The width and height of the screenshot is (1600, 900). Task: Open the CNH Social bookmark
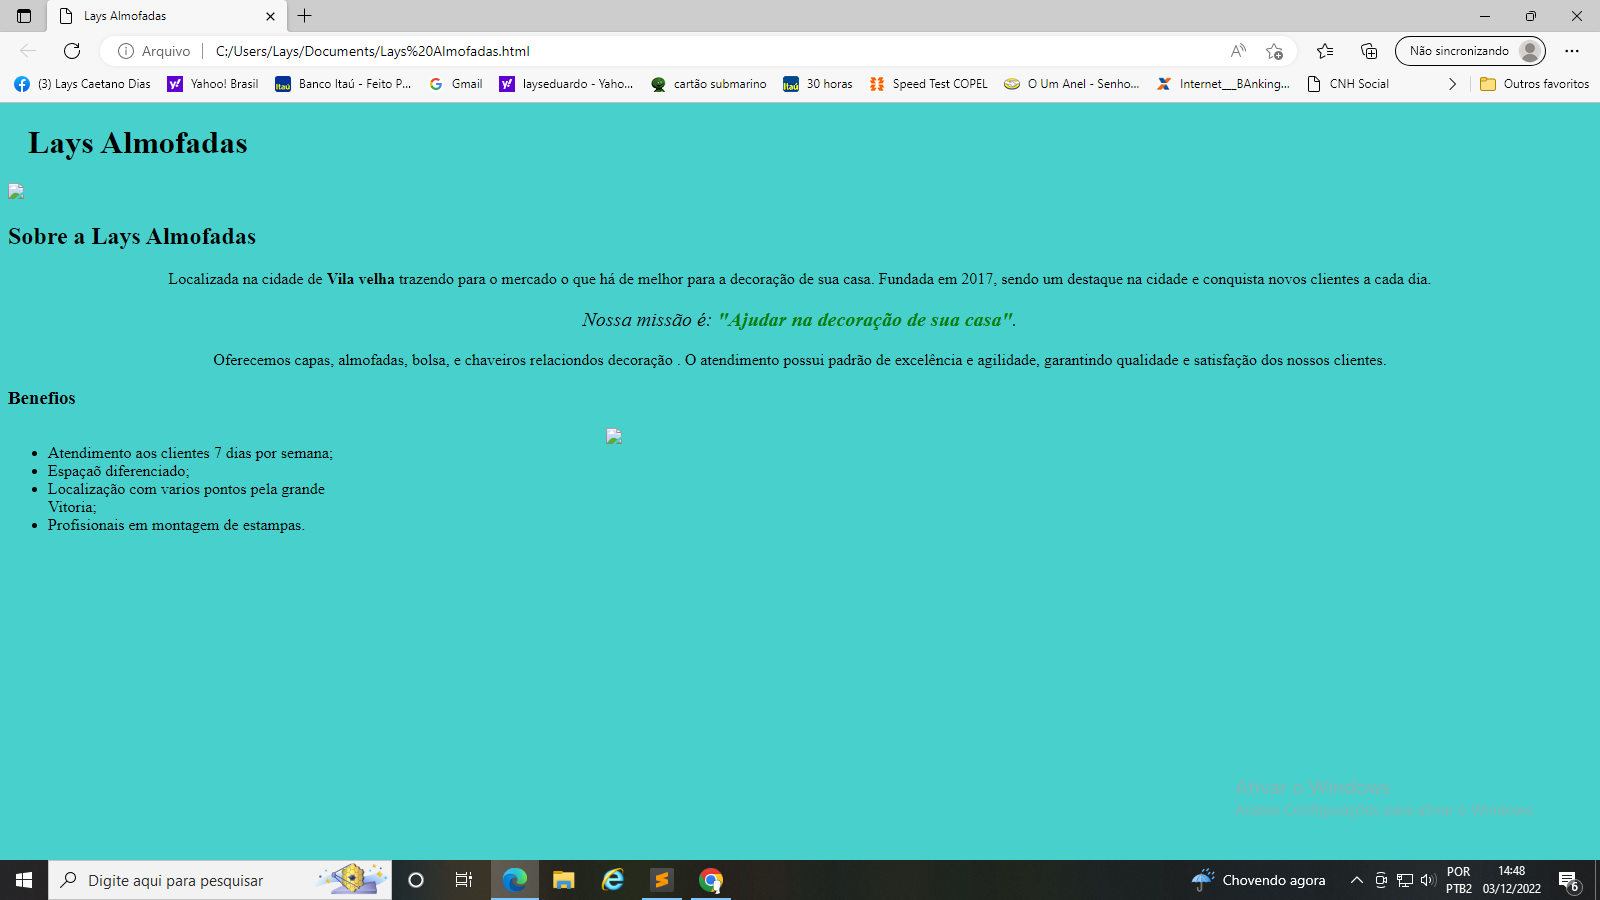click(x=1348, y=84)
